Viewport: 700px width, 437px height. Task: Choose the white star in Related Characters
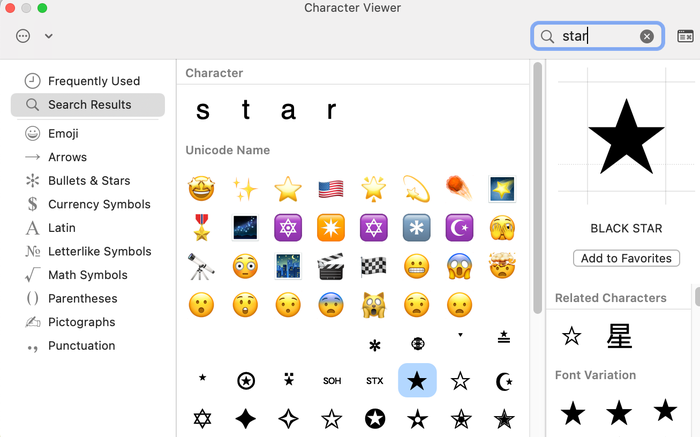pos(571,336)
